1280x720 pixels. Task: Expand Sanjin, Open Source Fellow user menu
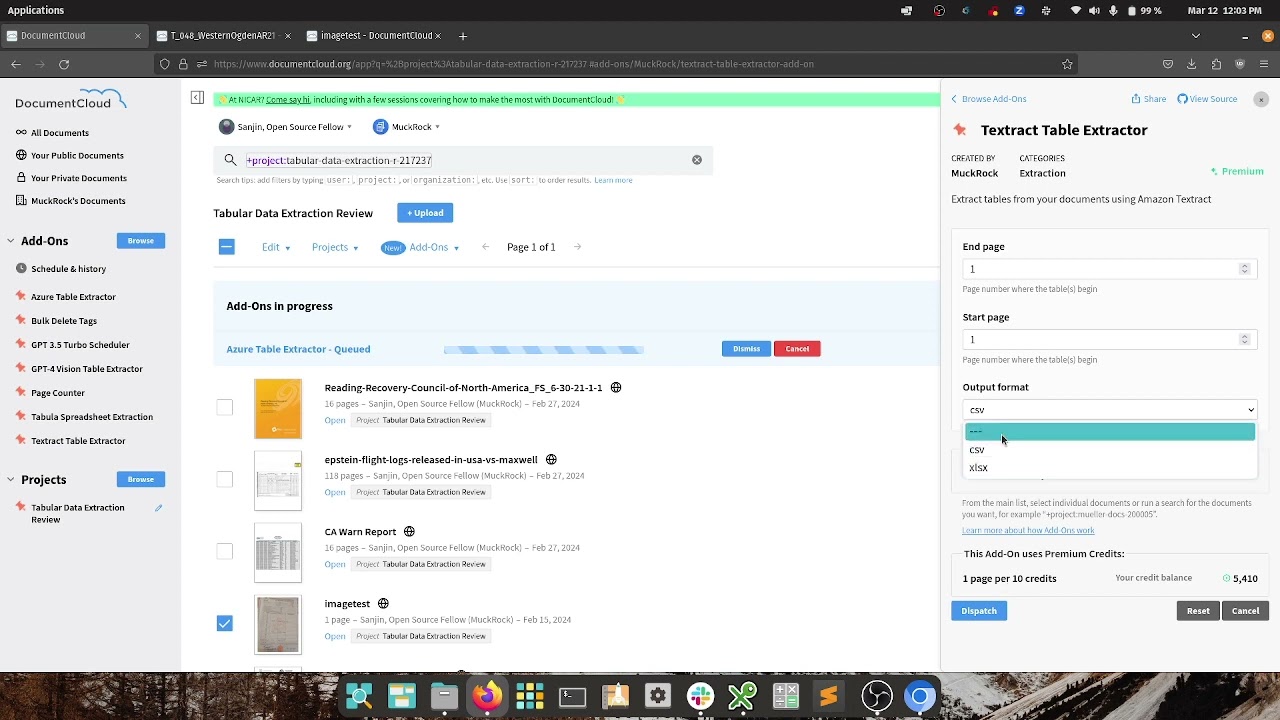(x=286, y=127)
